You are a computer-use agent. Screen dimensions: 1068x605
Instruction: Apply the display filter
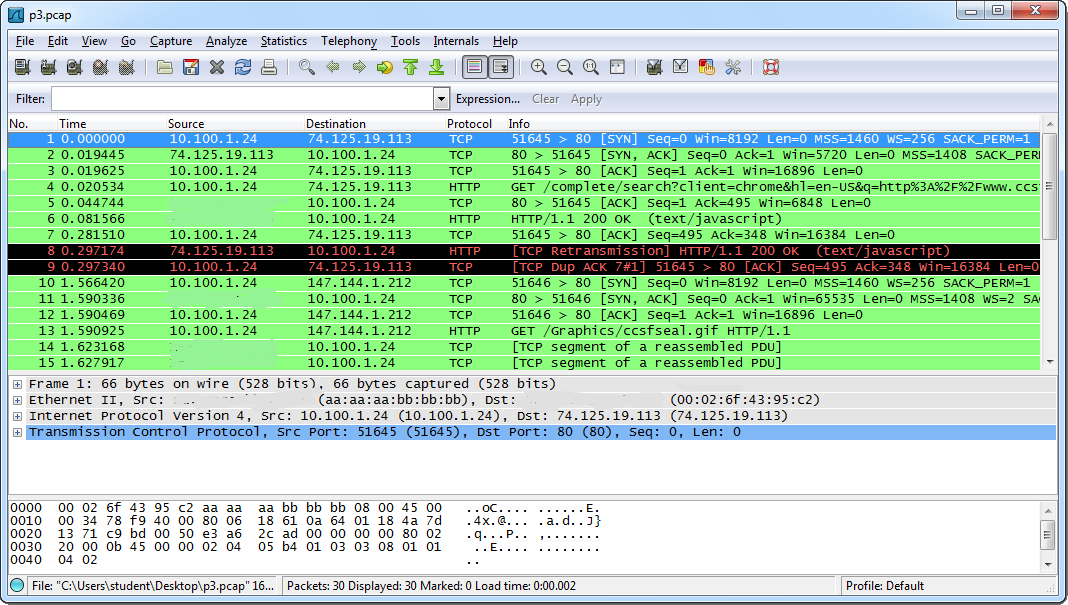click(x=586, y=99)
